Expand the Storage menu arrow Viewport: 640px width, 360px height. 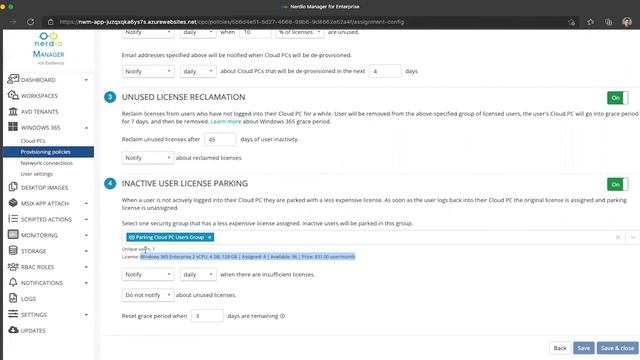[86, 251]
